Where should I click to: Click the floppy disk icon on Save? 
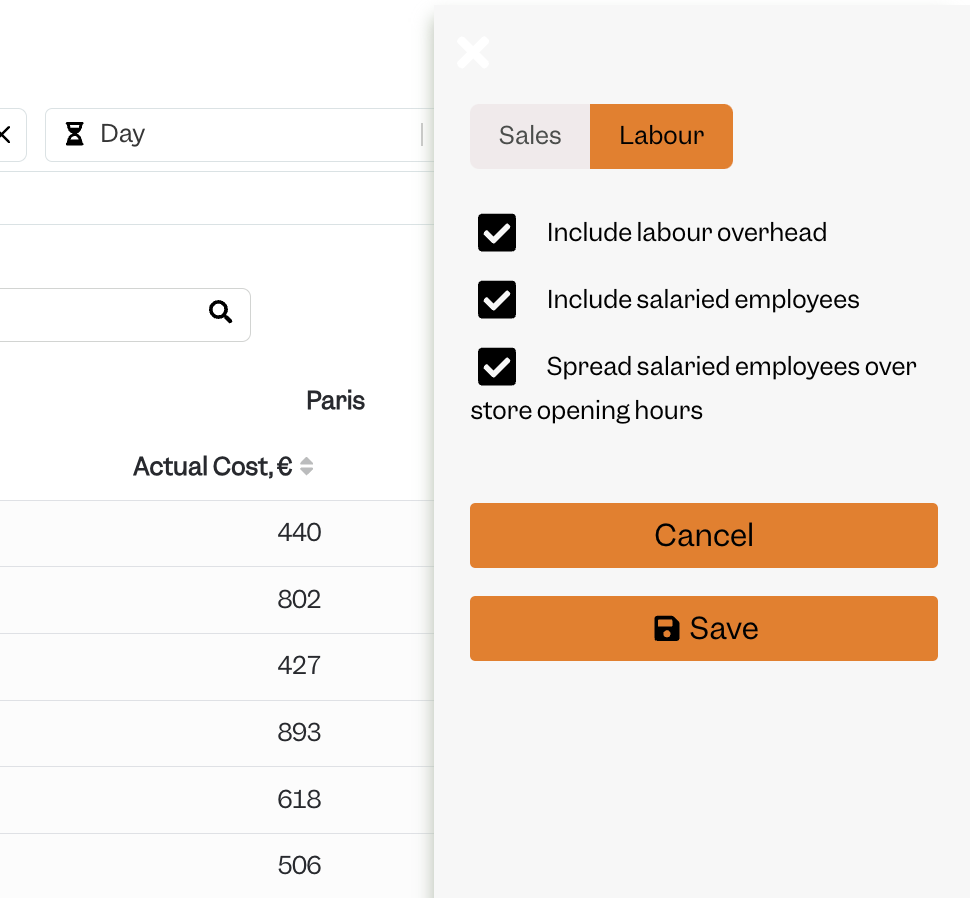(x=666, y=628)
